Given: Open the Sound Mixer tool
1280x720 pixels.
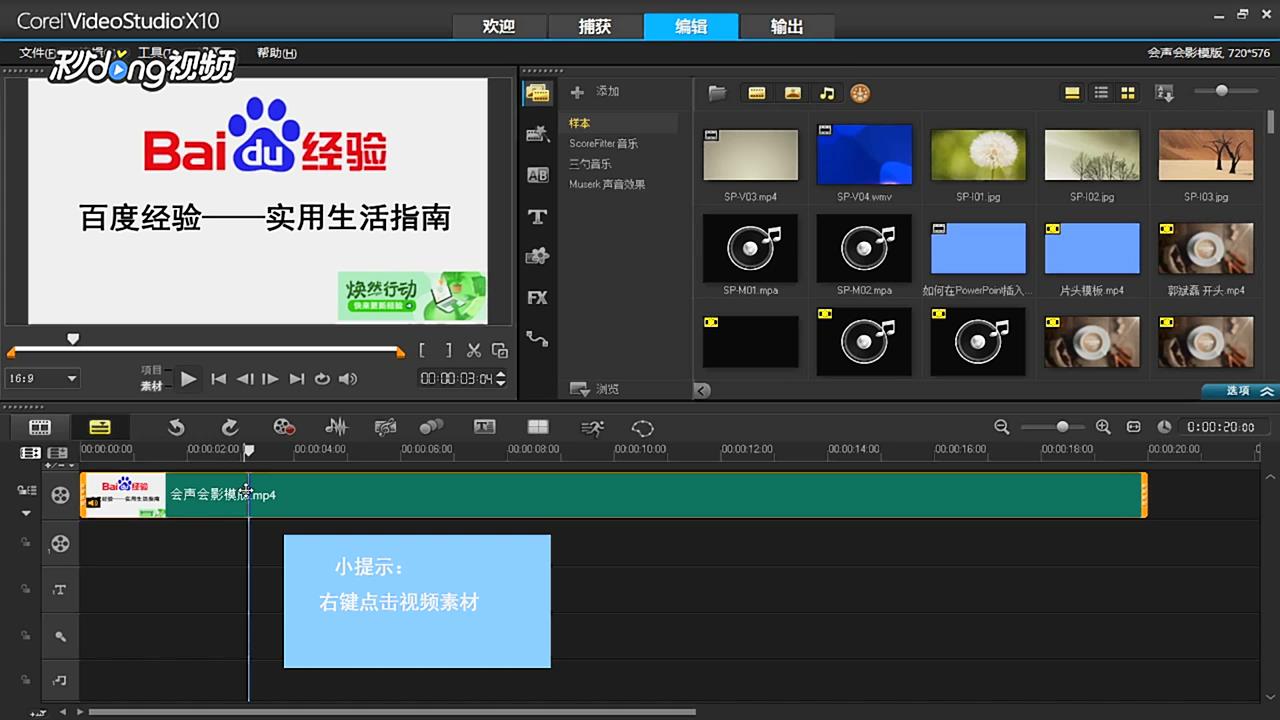Looking at the screenshot, I should click(337, 427).
